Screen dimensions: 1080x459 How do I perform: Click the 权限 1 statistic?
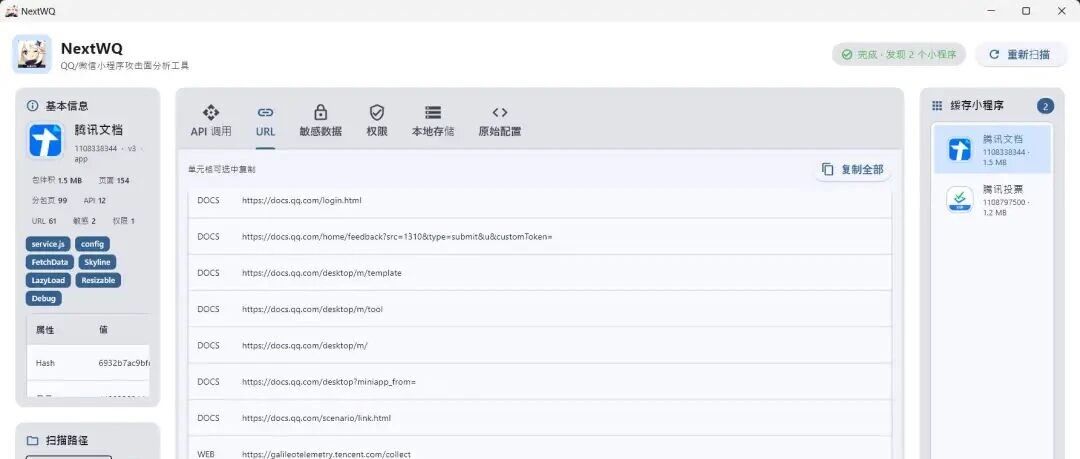123,221
